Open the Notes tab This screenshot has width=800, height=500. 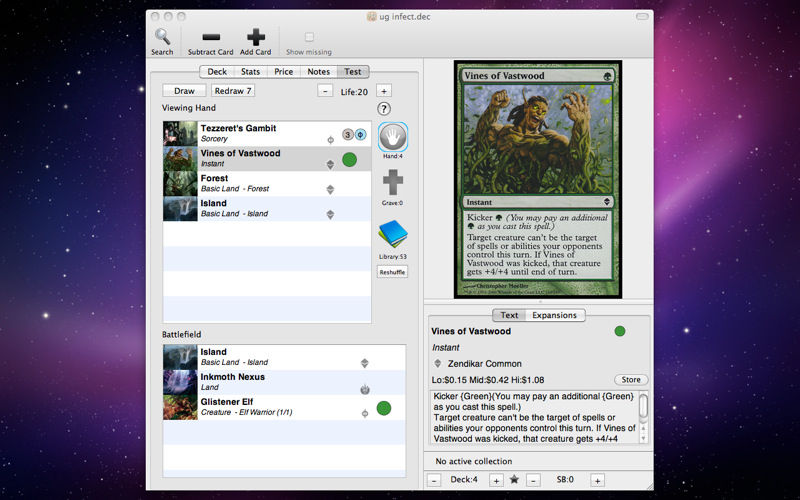point(319,71)
